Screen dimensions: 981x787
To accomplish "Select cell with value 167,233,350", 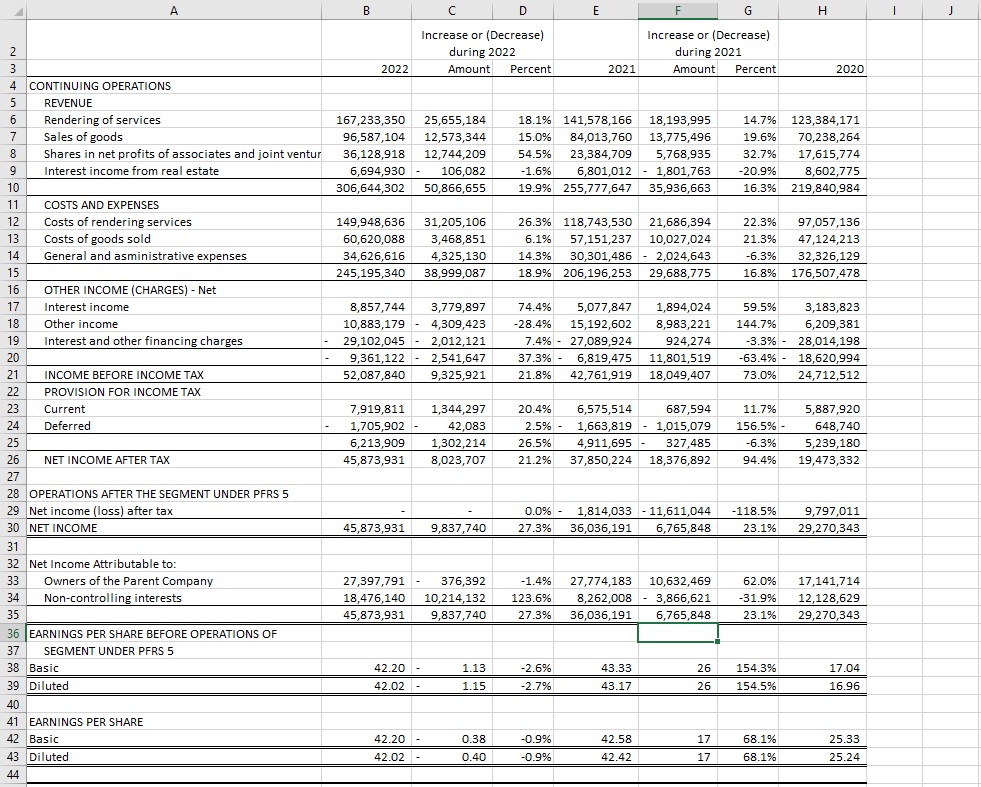I will [x=367, y=120].
